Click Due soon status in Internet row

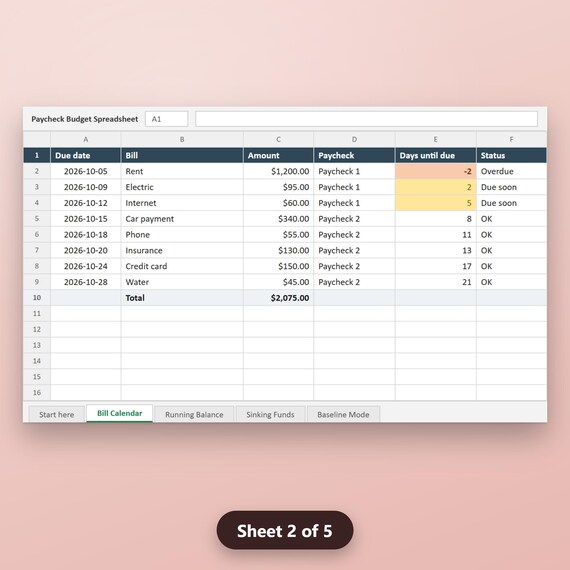click(x=511, y=203)
